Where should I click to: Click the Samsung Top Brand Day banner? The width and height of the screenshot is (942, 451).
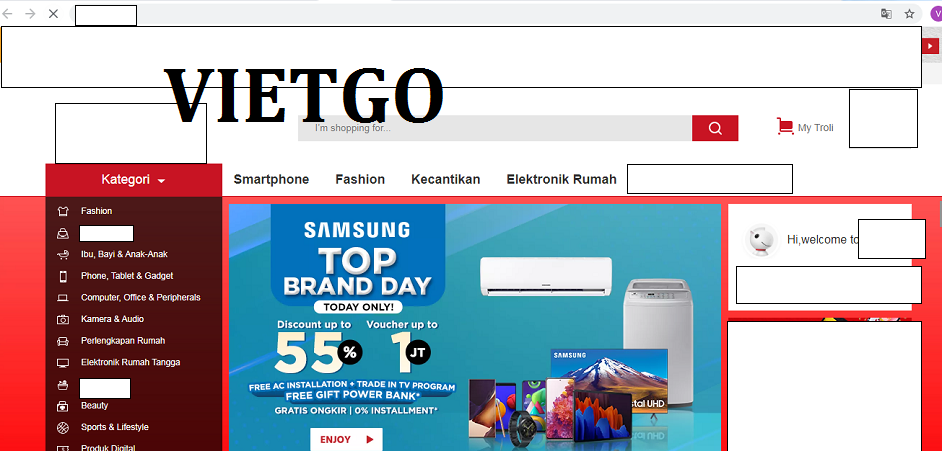475,327
